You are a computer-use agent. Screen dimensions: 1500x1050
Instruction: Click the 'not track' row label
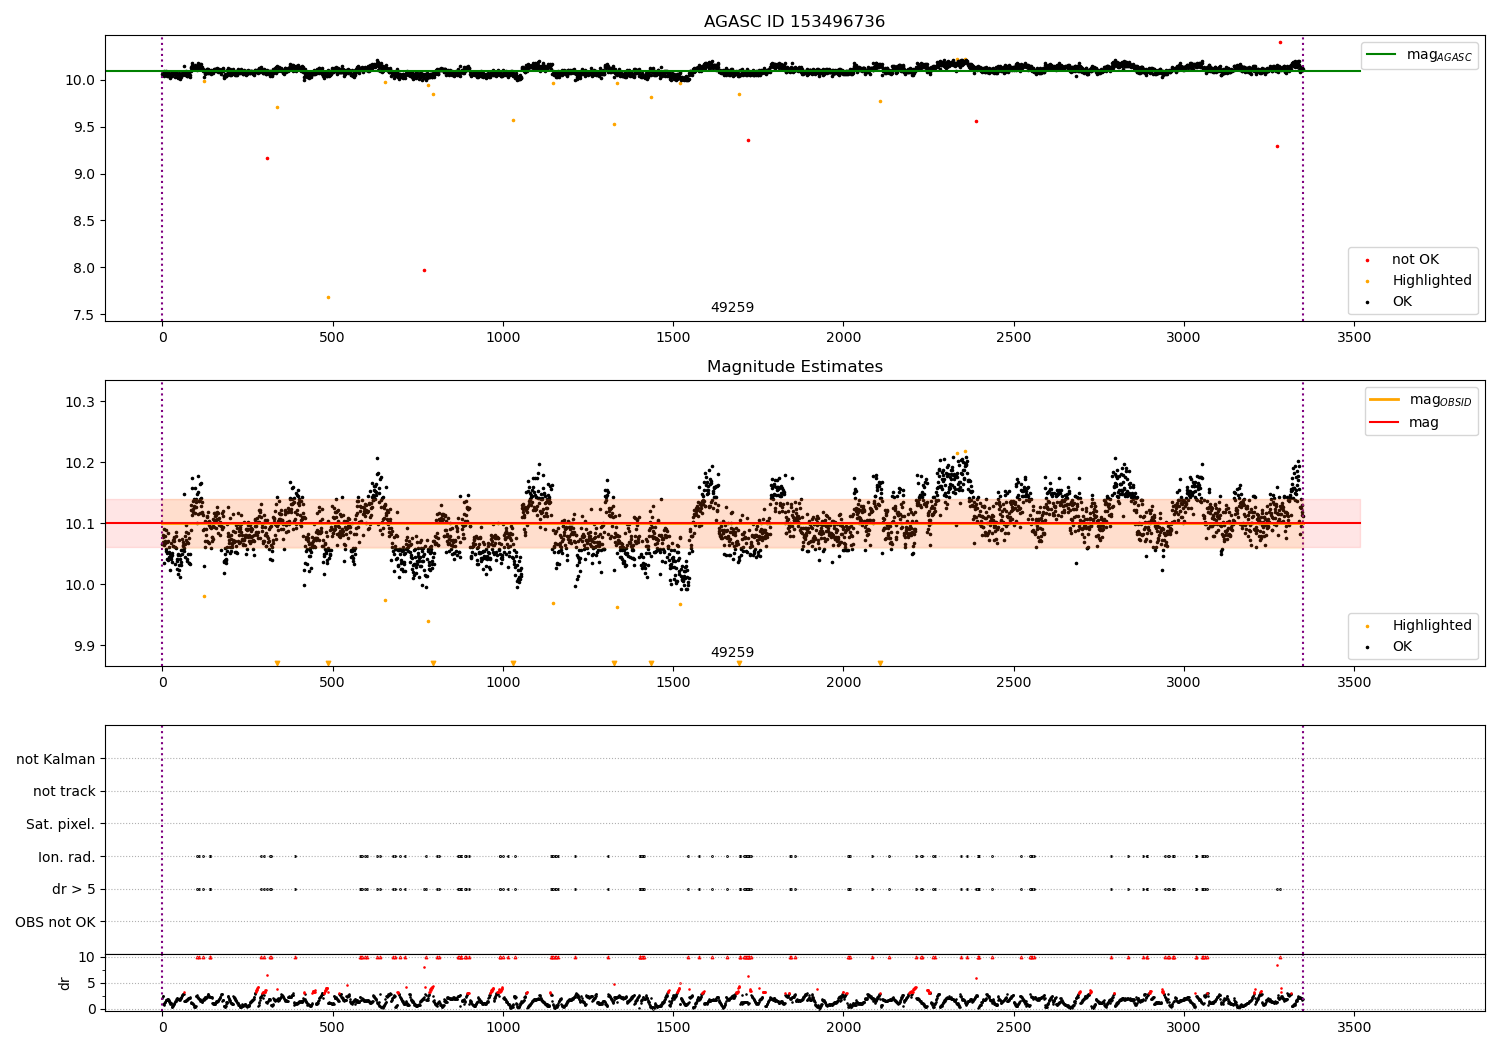[64, 791]
